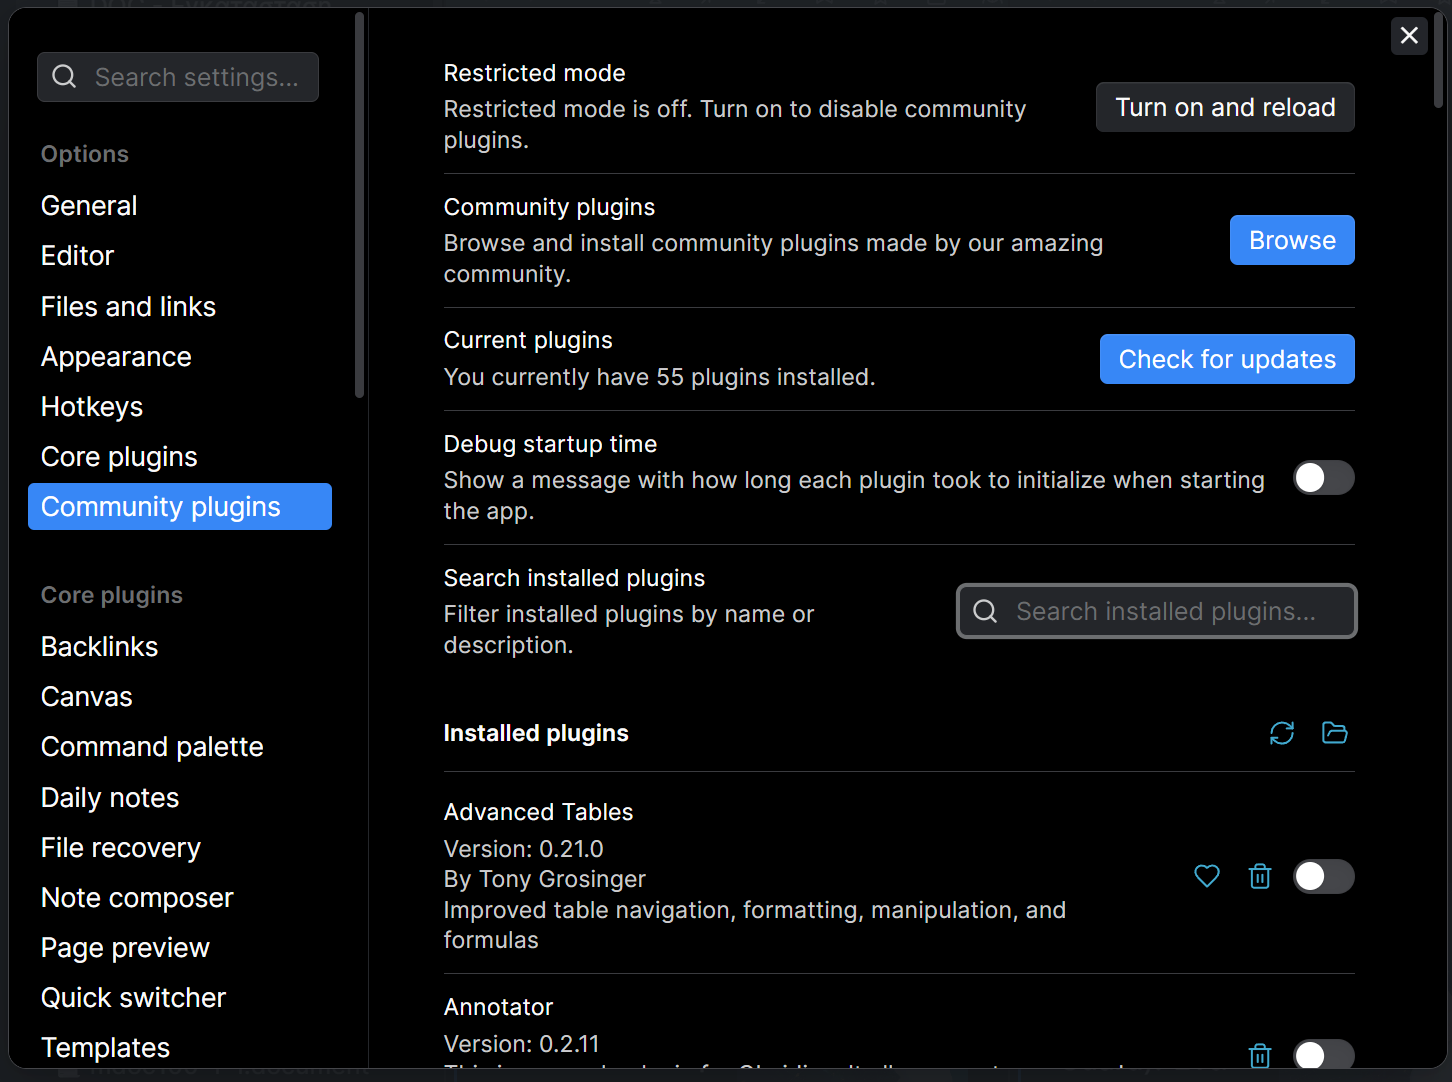1452x1082 pixels.
Task: Toggle Debug startup time switch
Action: click(1324, 478)
